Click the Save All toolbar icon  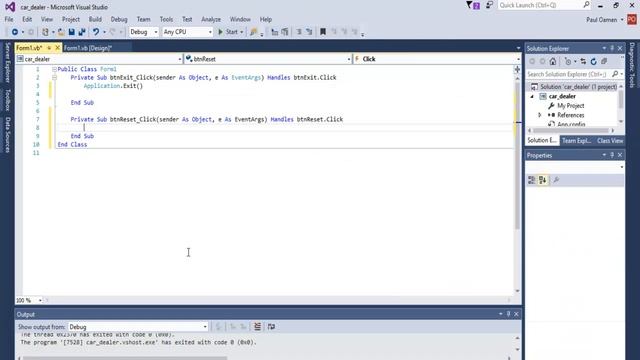82,32
